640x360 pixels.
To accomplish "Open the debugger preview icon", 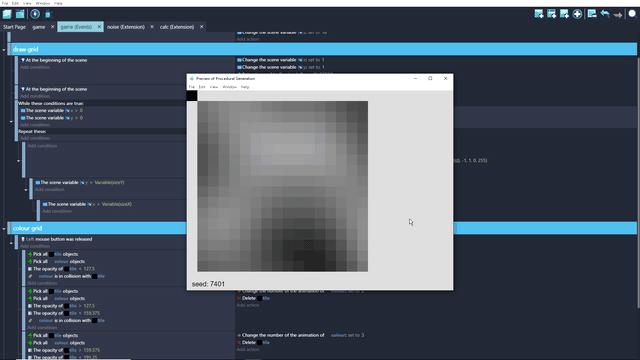I will (48, 14).
